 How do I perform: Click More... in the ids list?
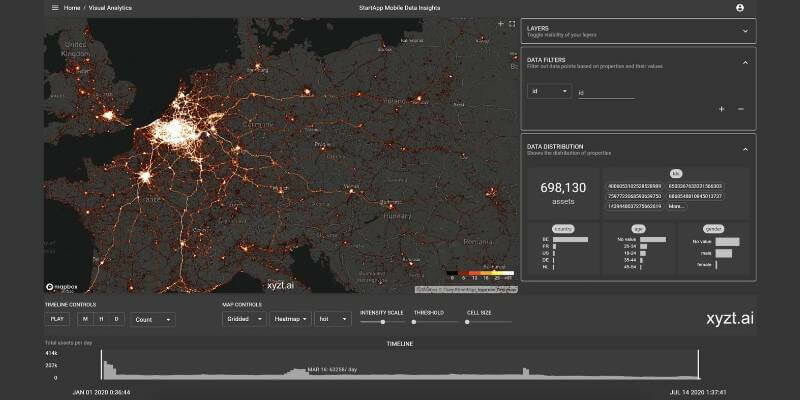[676, 206]
